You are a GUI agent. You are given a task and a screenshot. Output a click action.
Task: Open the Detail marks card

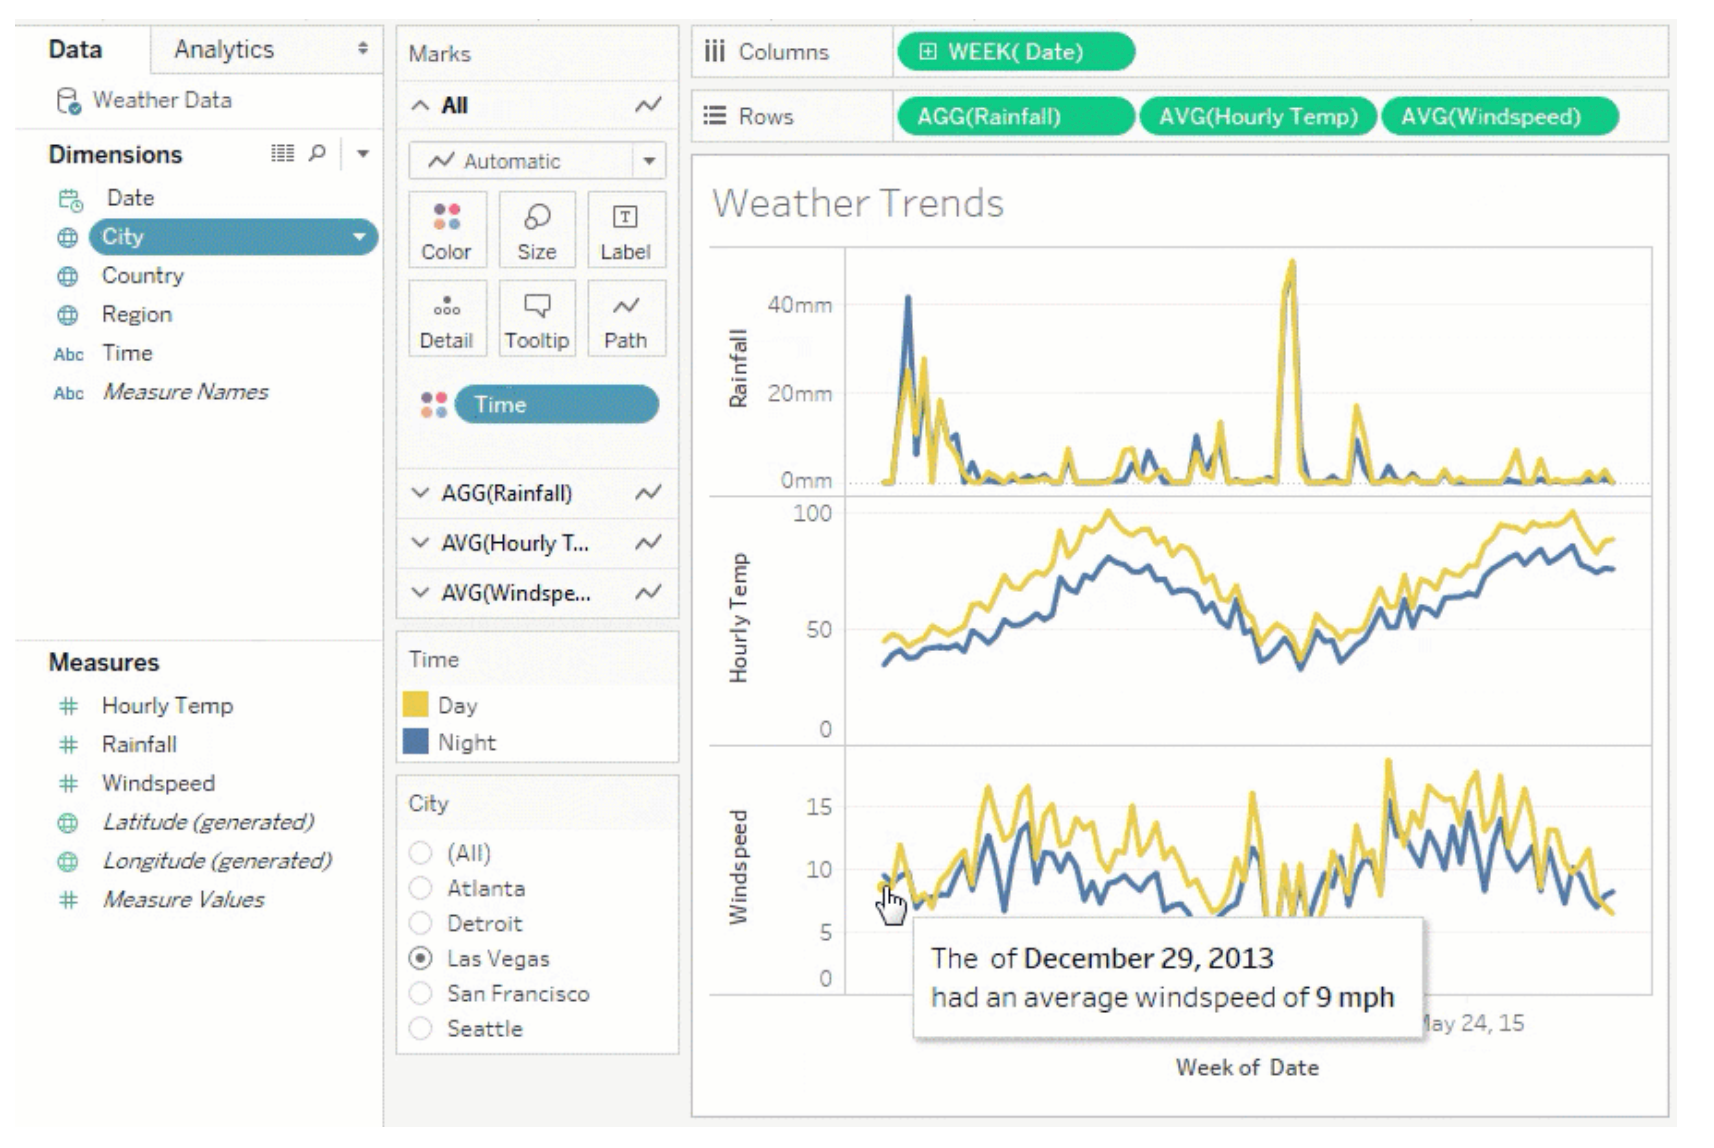[447, 319]
